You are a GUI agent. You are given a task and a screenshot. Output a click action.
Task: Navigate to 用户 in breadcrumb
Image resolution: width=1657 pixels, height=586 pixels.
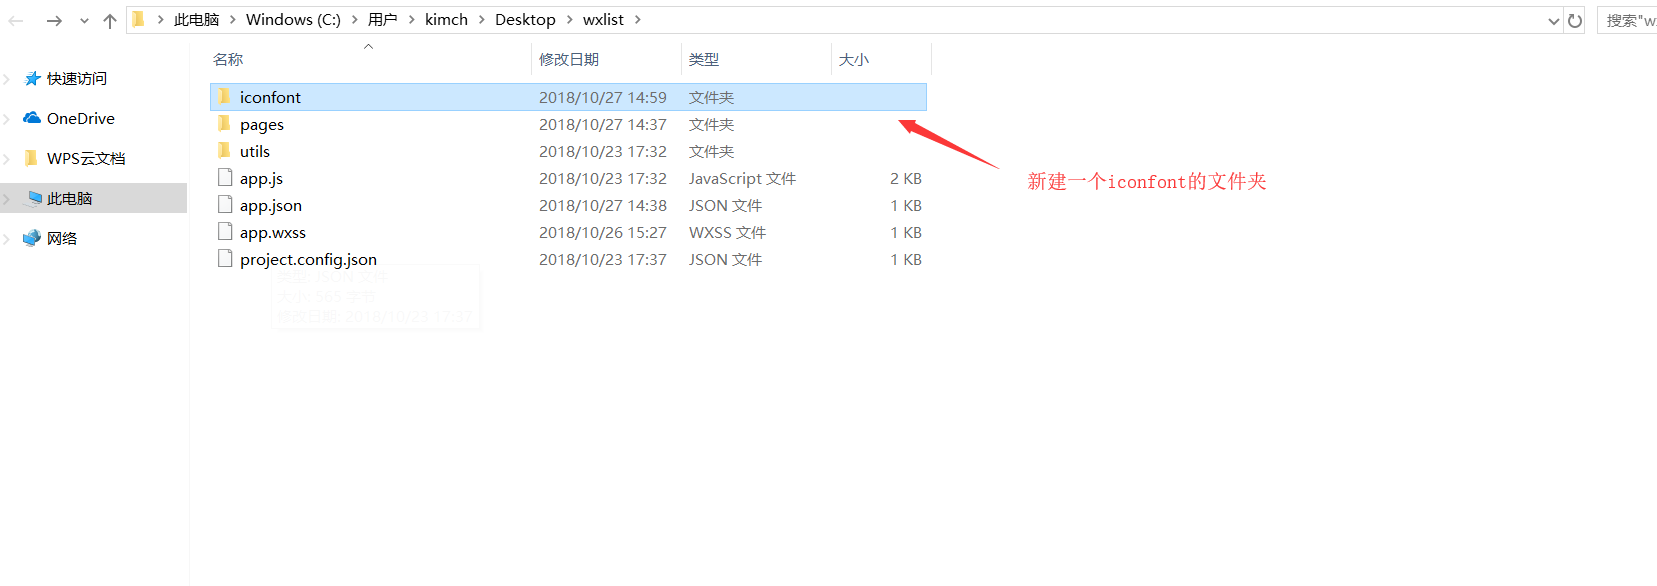(382, 20)
